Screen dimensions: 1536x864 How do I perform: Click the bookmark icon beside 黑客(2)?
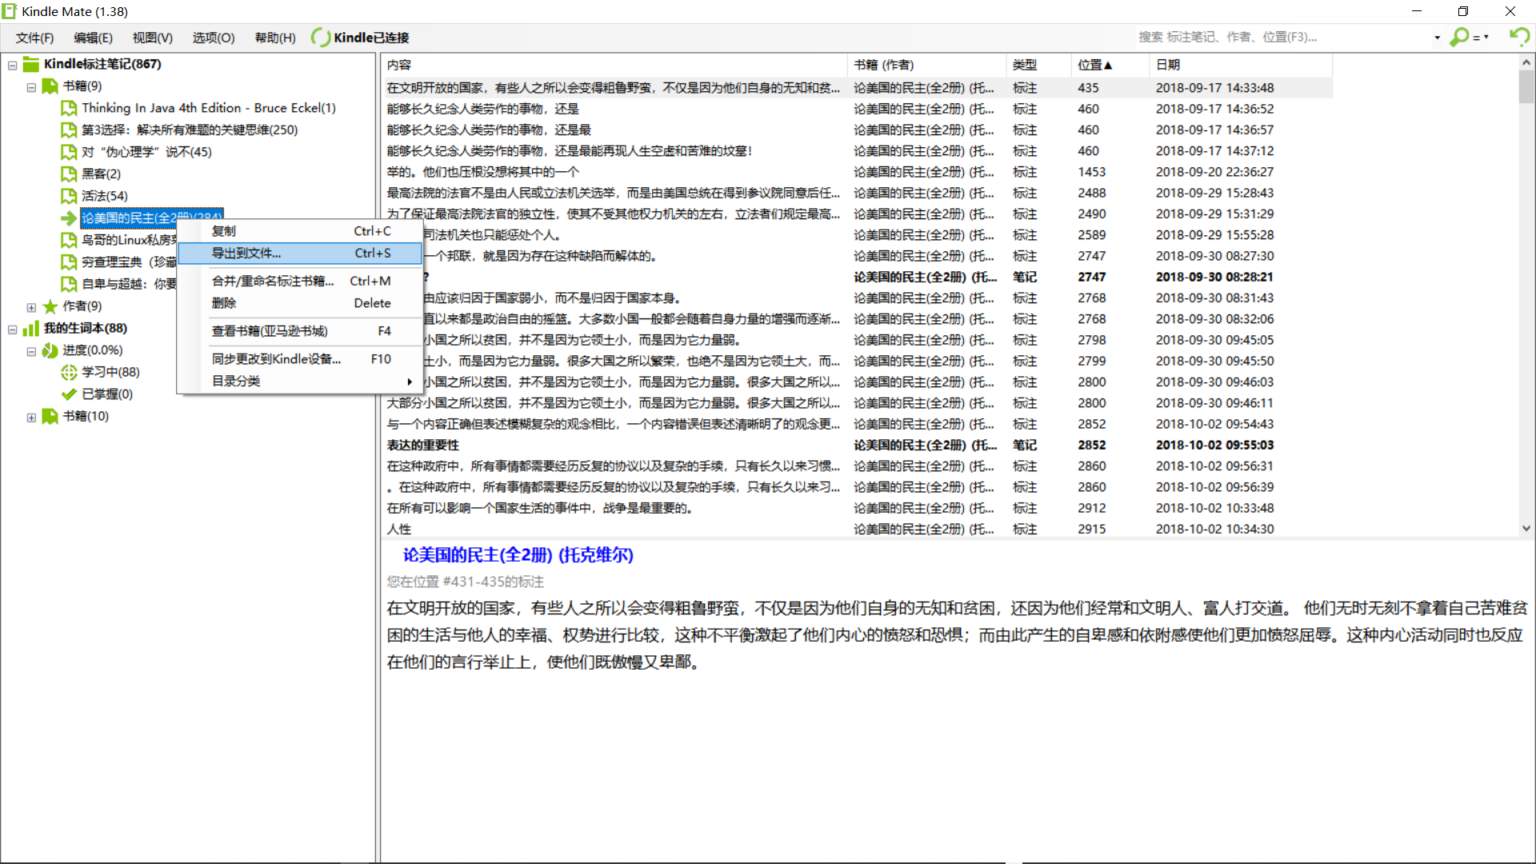pos(69,174)
